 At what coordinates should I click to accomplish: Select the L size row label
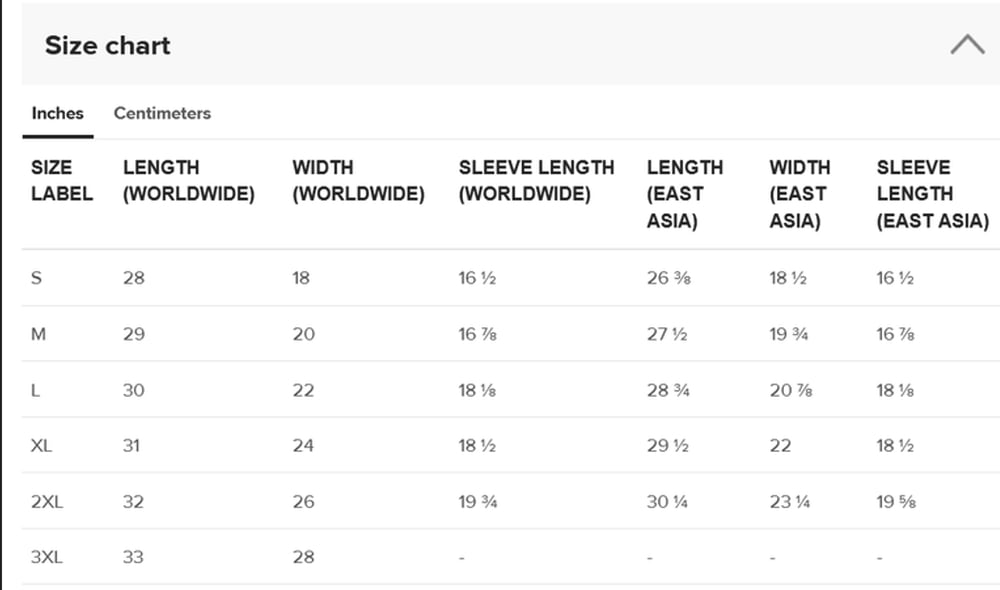(x=35, y=390)
